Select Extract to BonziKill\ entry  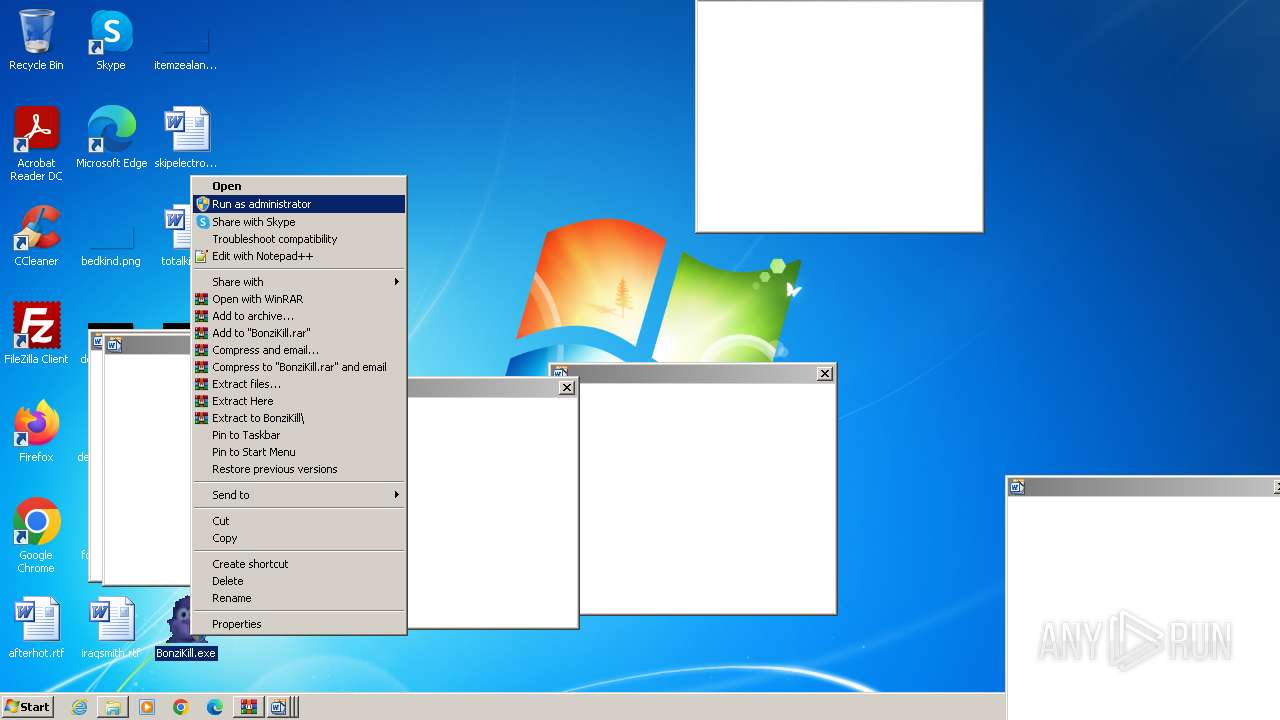click(299, 418)
